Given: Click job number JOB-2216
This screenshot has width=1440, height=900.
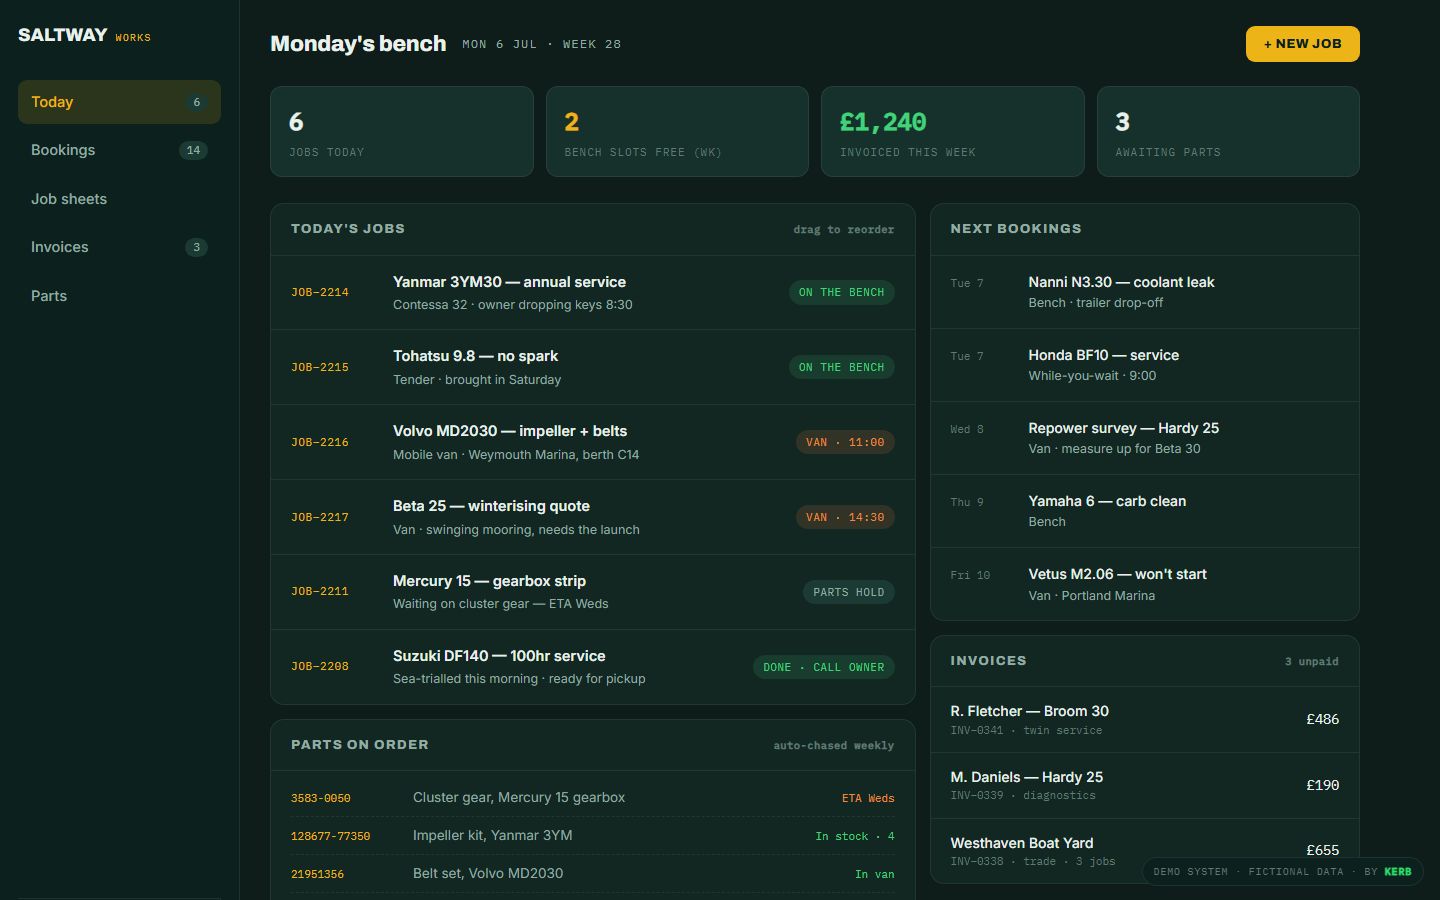Looking at the screenshot, I should coord(320,442).
